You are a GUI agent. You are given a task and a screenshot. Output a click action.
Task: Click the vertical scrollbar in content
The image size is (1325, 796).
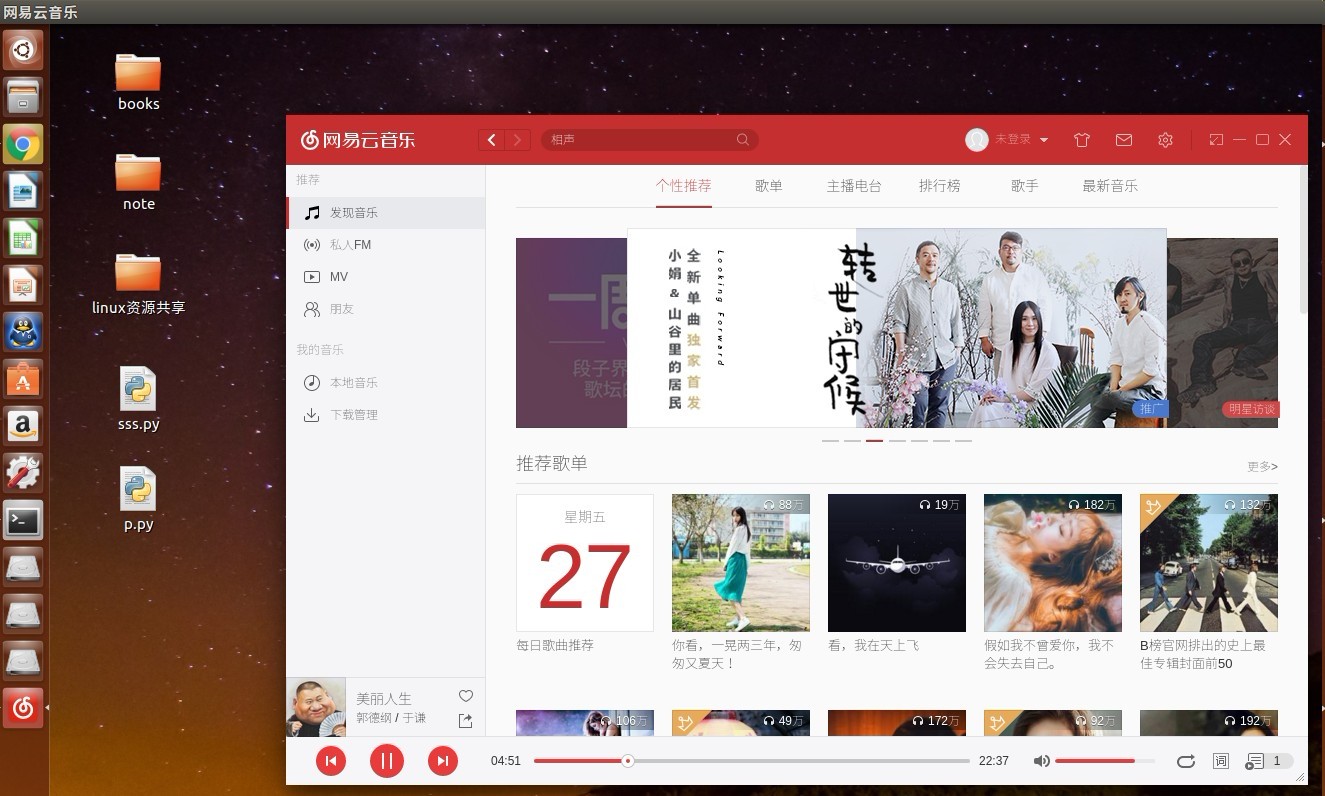click(1303, 240)
